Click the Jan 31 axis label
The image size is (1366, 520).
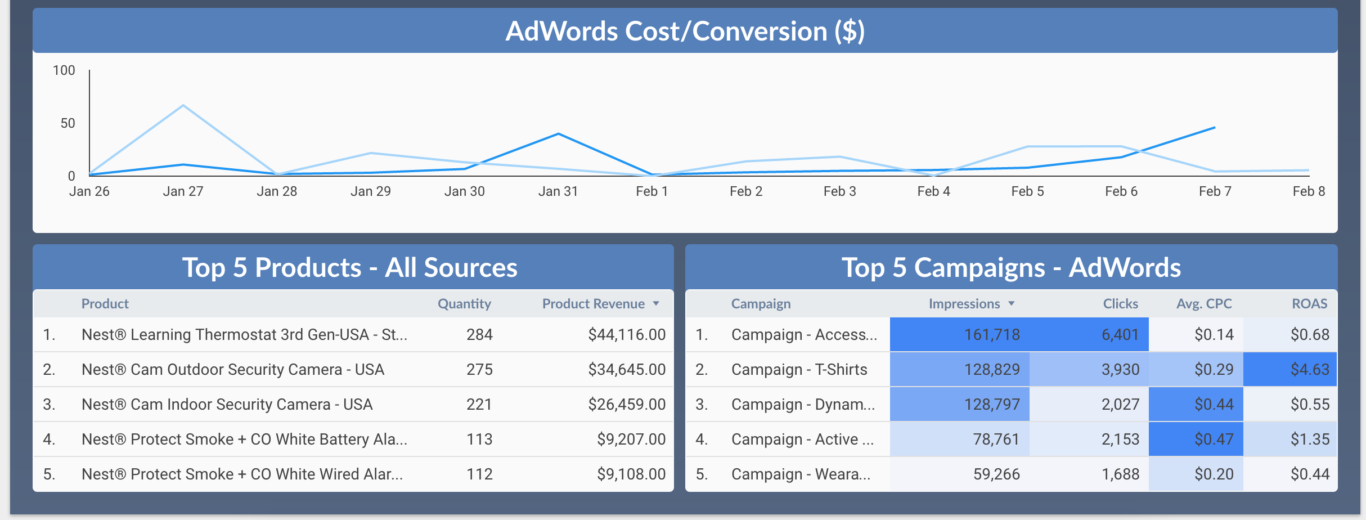click(x=558, y=191)
